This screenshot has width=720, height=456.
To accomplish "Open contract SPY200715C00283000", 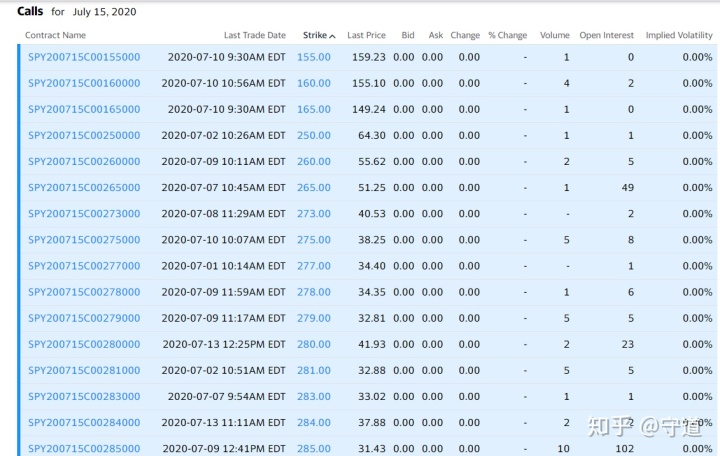I will [x=84, y=397].
